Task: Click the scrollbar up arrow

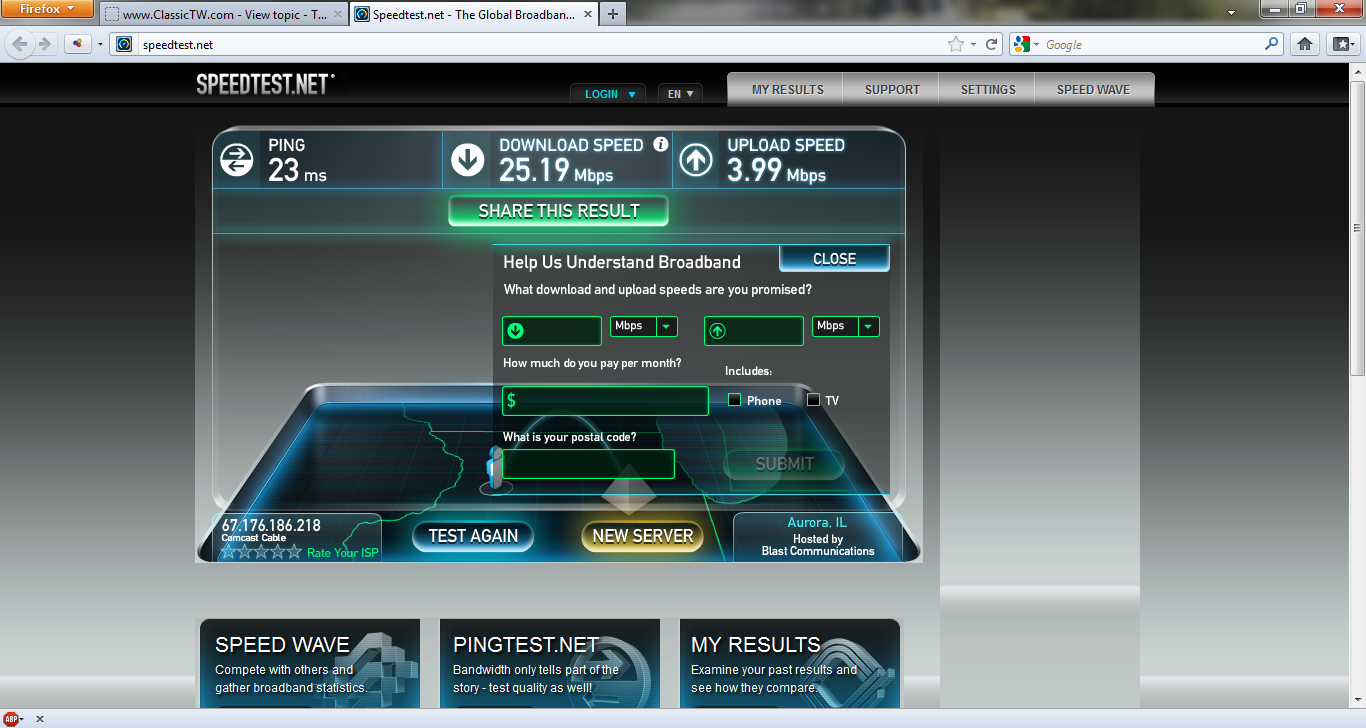Action: [1358, 70]
